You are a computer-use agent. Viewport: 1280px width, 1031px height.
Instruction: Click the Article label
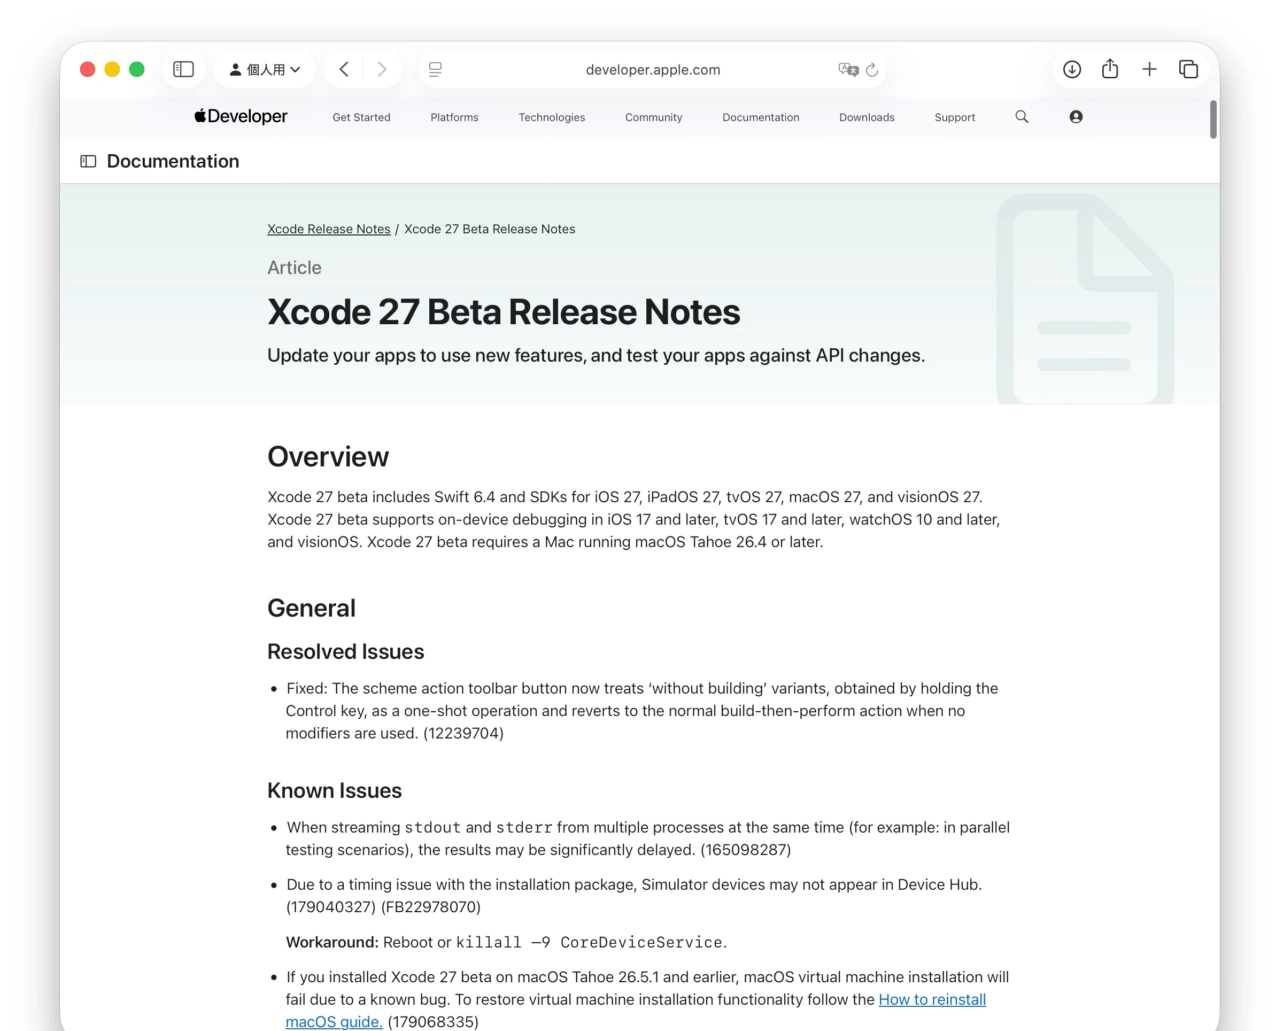coord(294,268)
